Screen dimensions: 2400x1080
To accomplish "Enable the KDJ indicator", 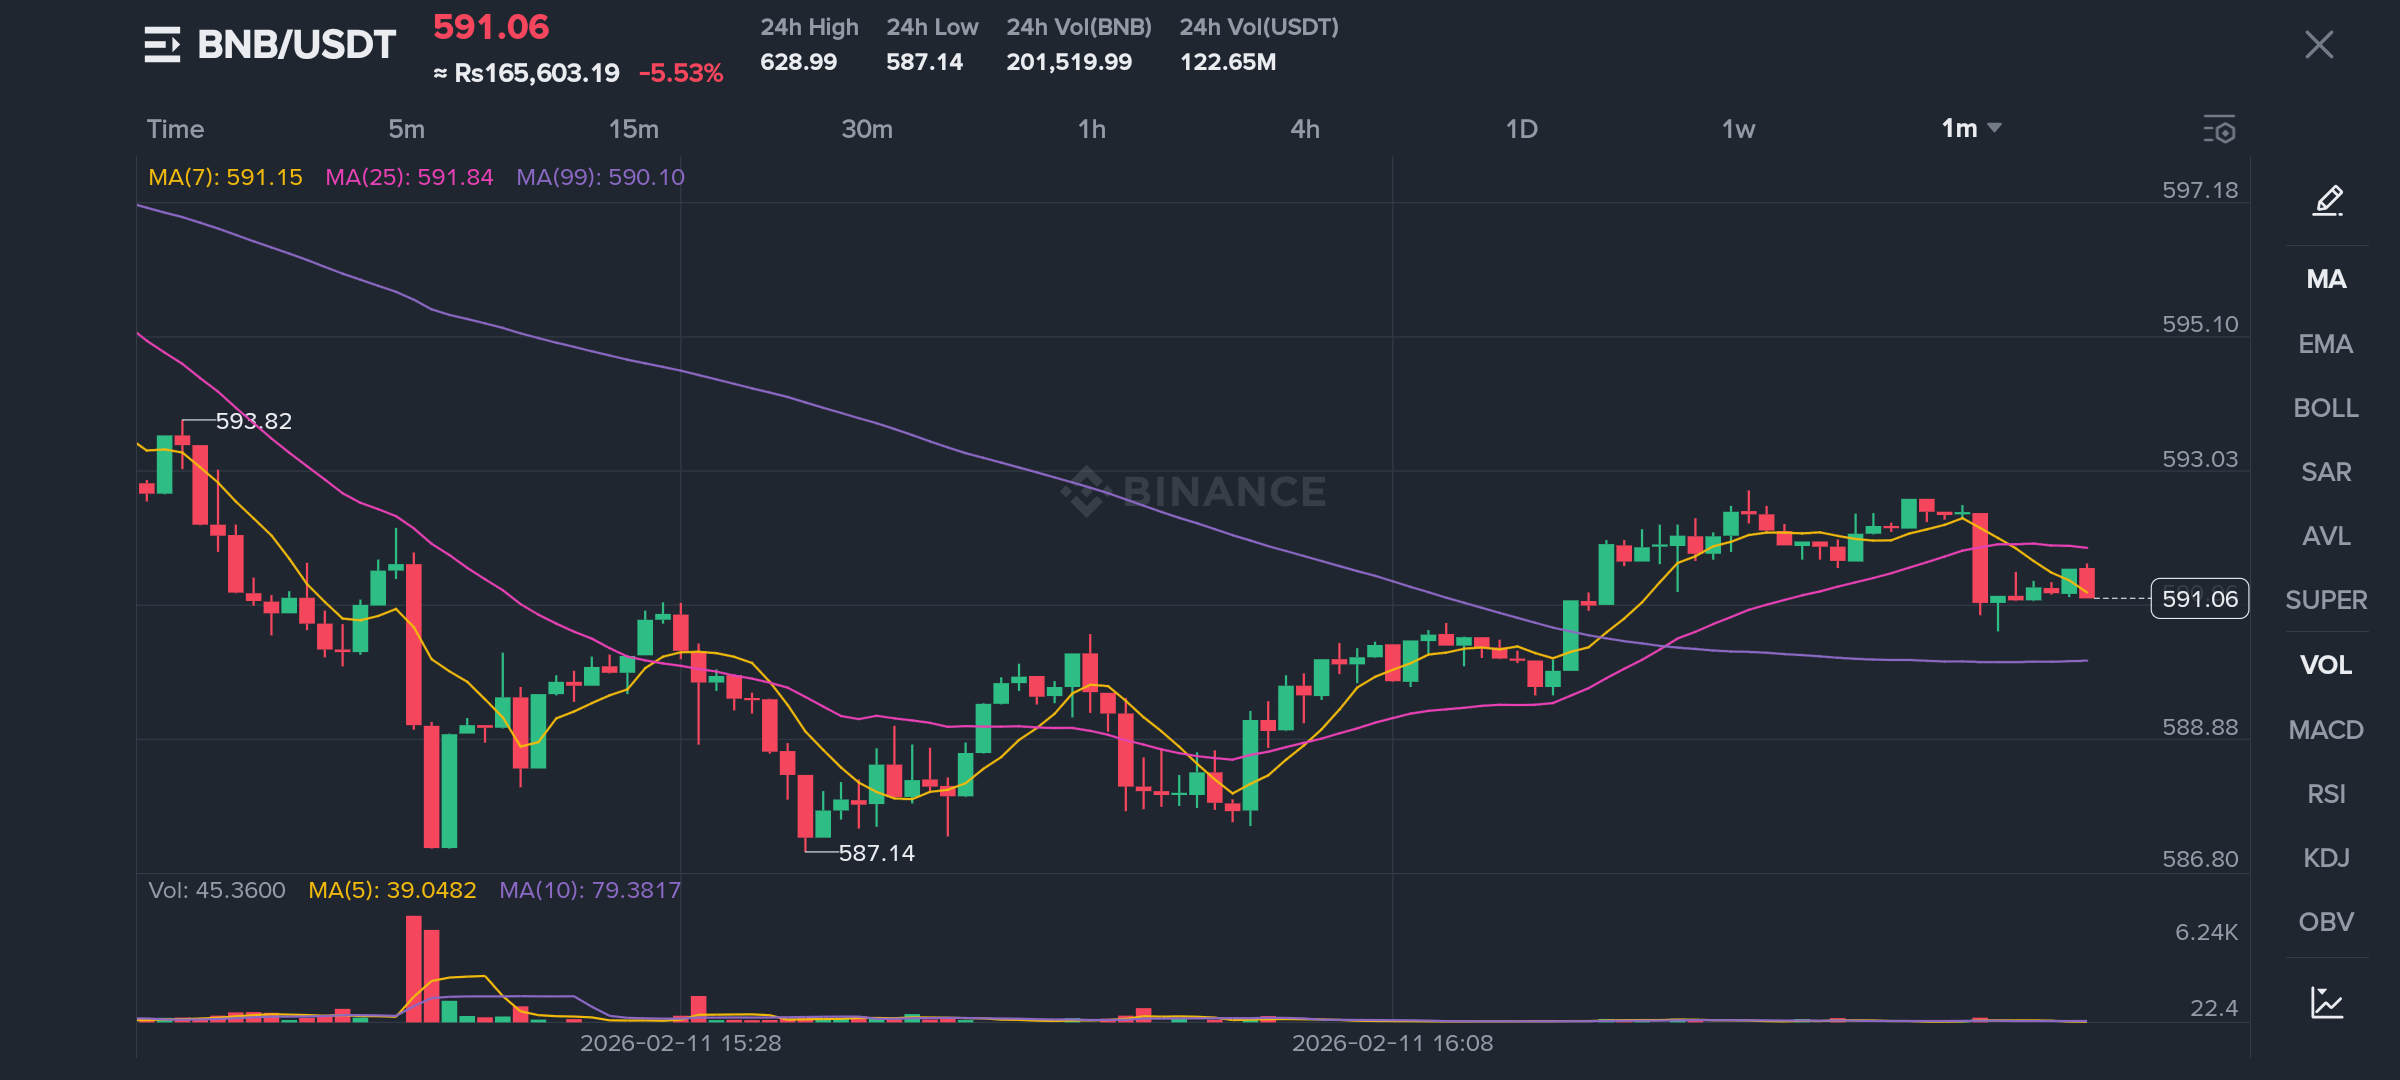I will [x=2326, y=858].
